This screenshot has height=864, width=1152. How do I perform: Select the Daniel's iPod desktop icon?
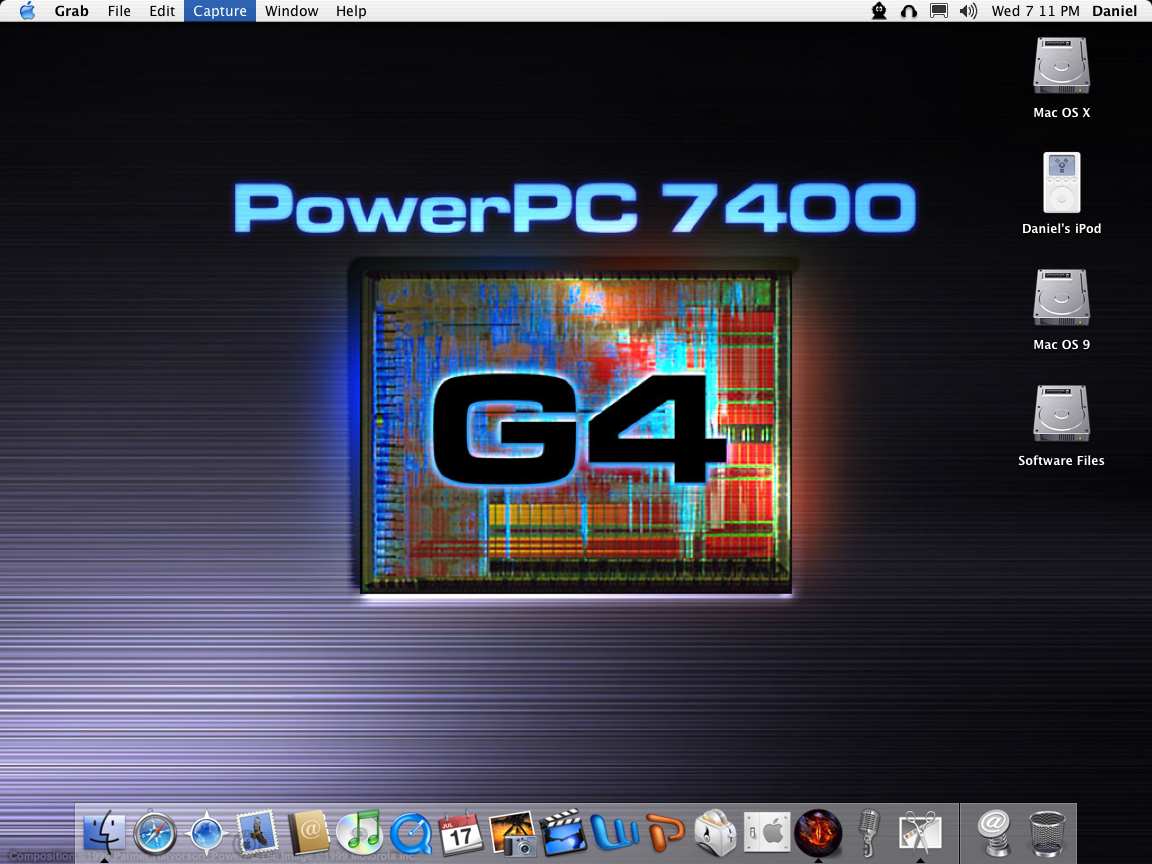point(1062,182)
